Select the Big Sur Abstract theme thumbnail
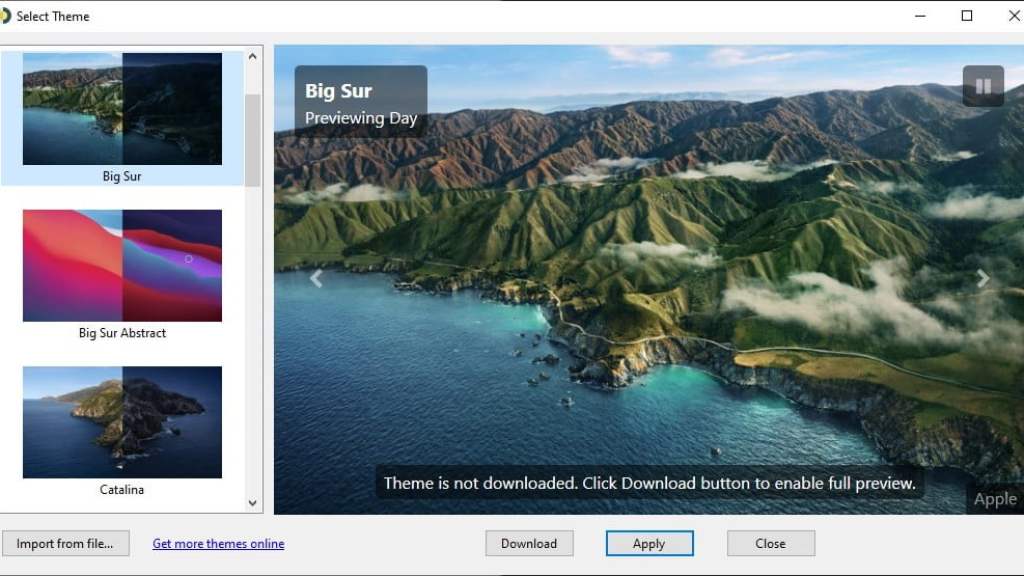The height and width of the screenshot is (576, 1024). click(122, 265)
